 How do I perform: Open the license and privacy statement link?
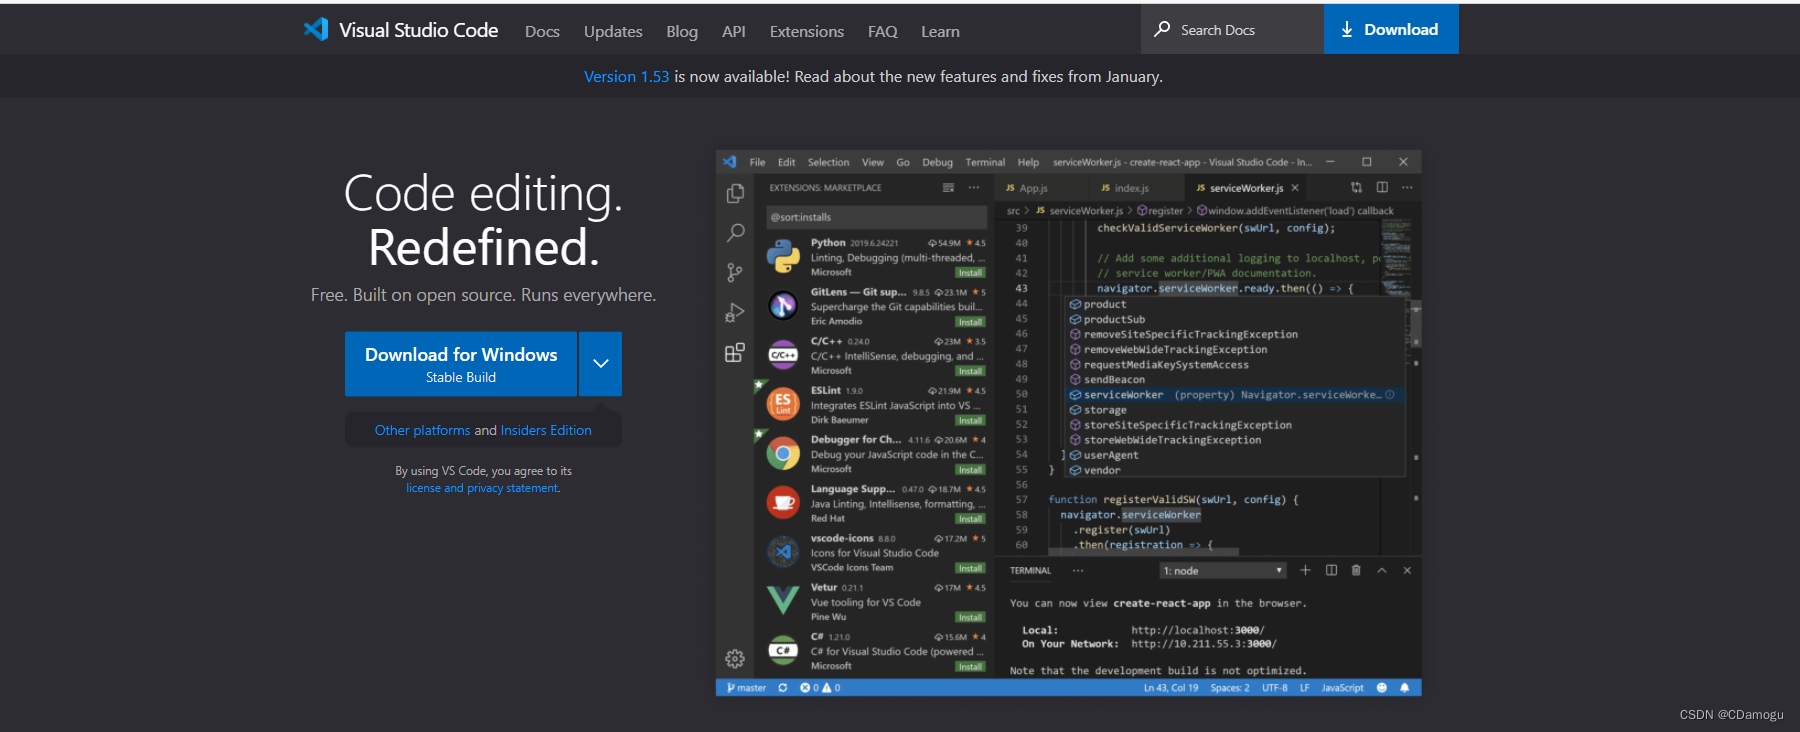(483, 488)
